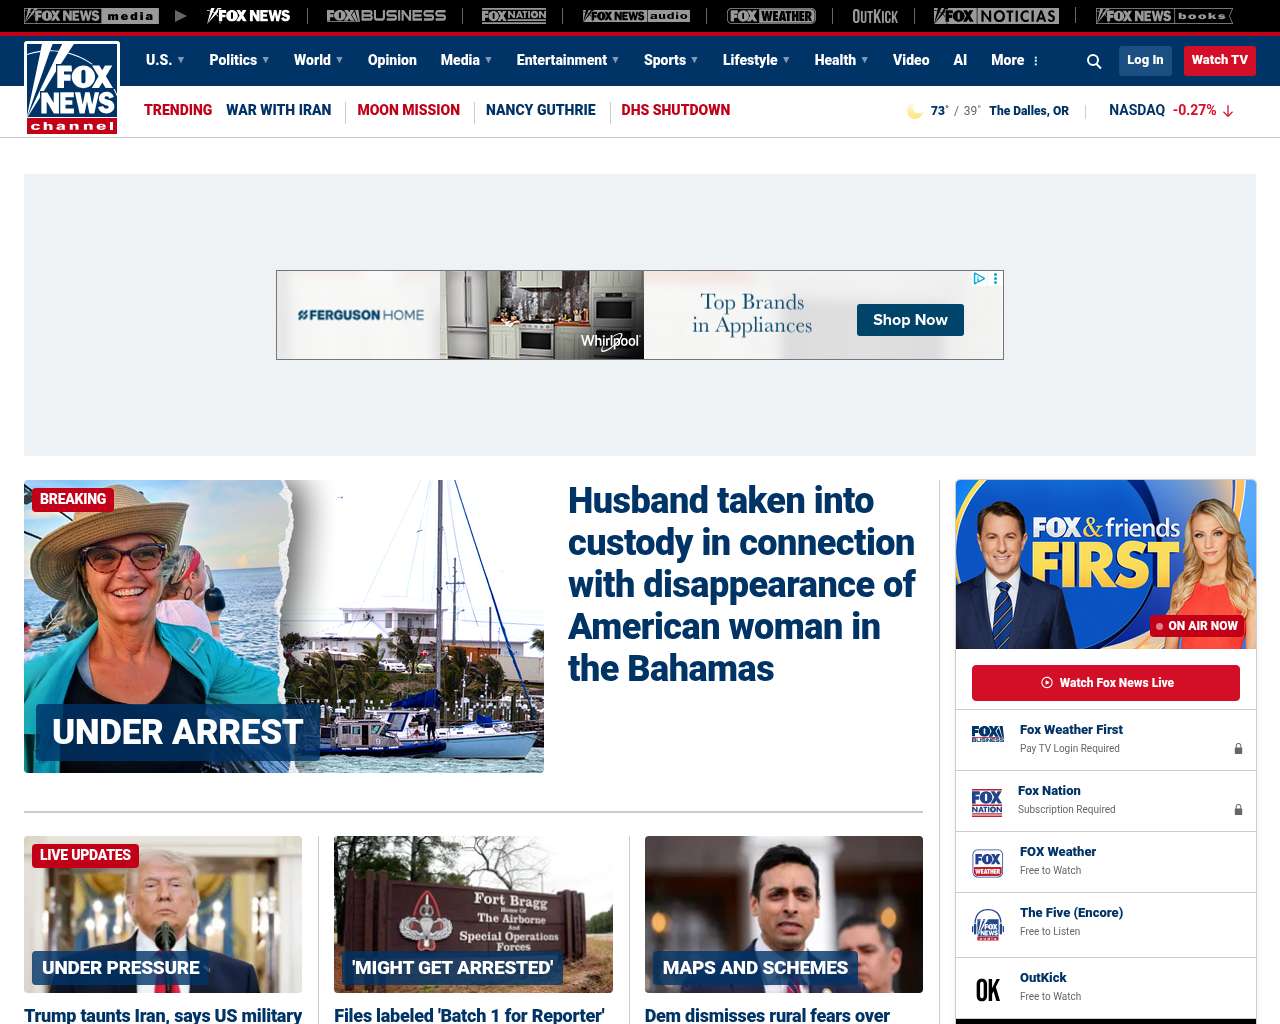Image resolution: width=1280 pixels, height=1024 pixels.
Task: Select trending topic Nancy Guthrie
Action: point(540,110)
